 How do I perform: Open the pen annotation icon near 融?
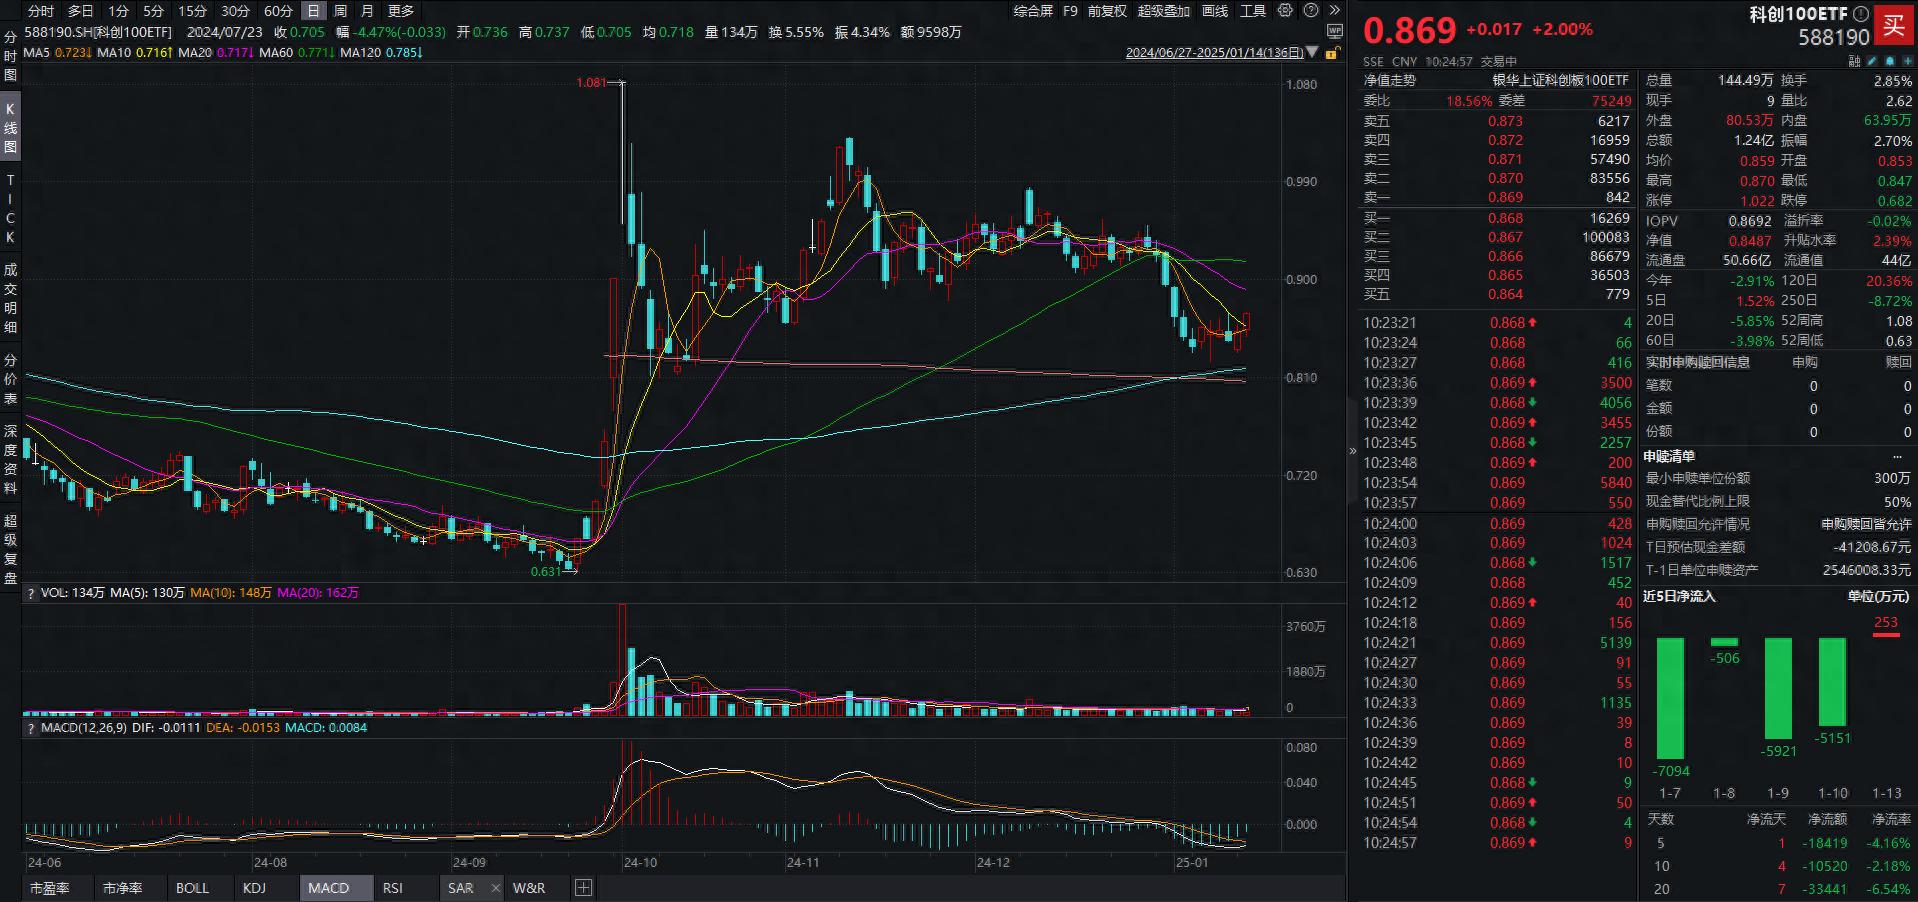pos(1871,61)
